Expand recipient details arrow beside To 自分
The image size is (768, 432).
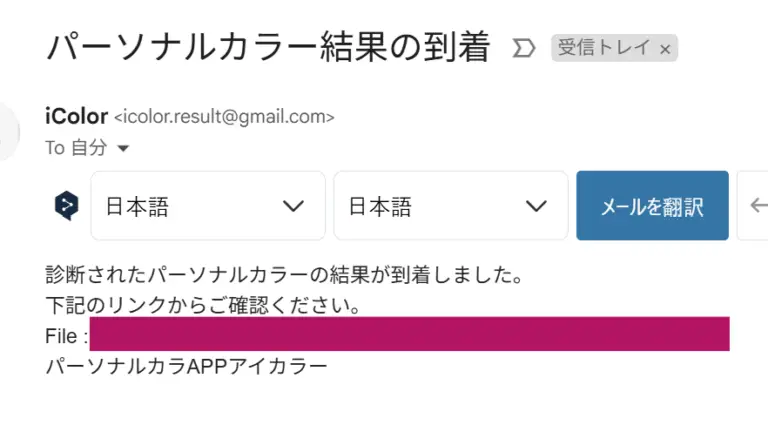pyautogui.click(x=123, y=148)
